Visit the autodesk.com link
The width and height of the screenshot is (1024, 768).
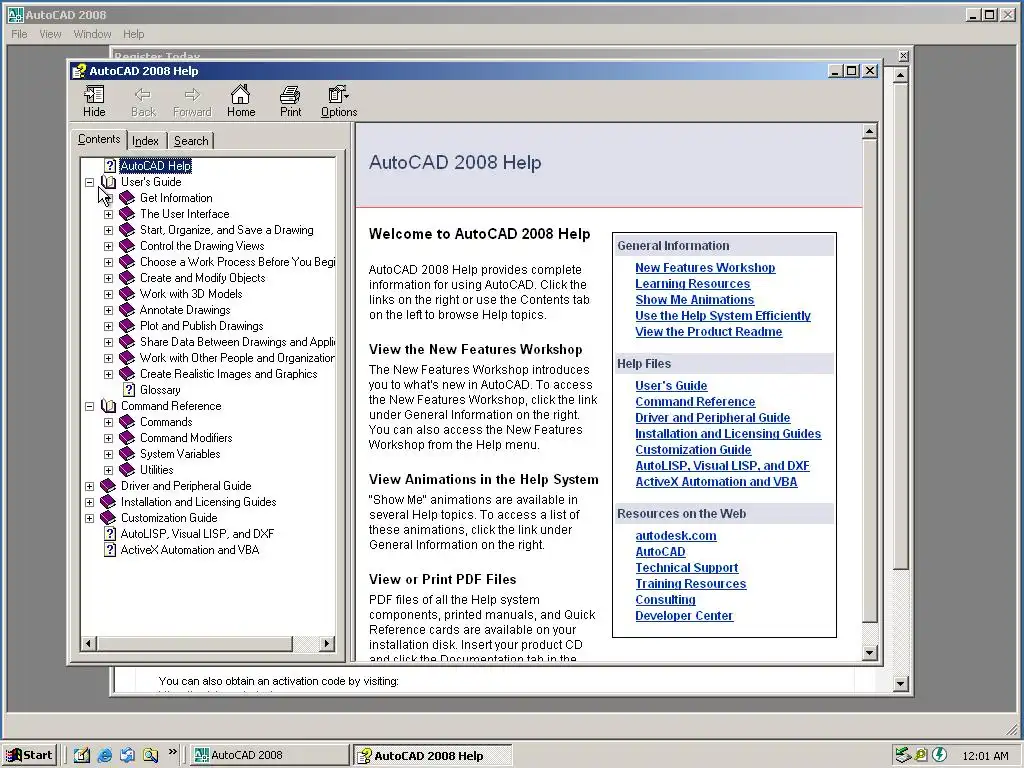tap(676, 536)
